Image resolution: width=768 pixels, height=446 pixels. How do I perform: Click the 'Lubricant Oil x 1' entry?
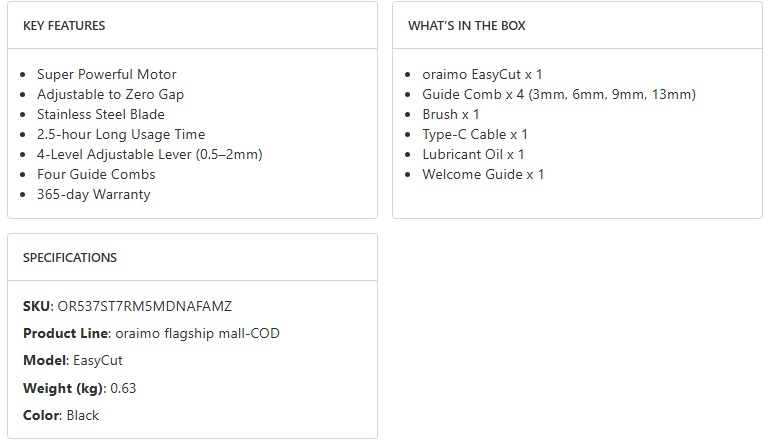click(473, 154)
